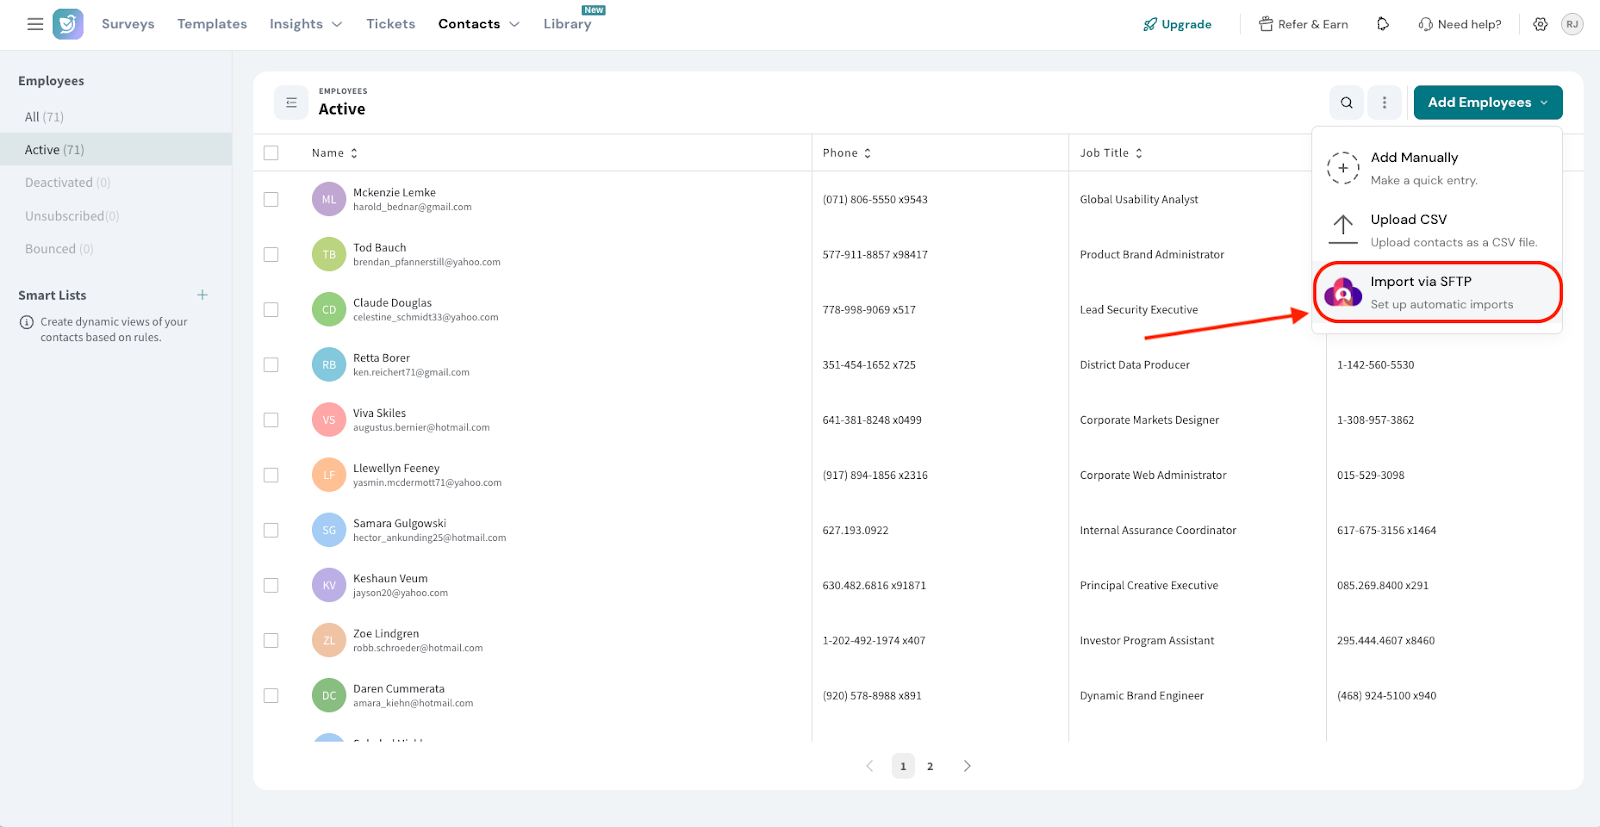Click the SurveySparrow logo icon
This screenshot has width=1600, height=827.
[68, 24]
